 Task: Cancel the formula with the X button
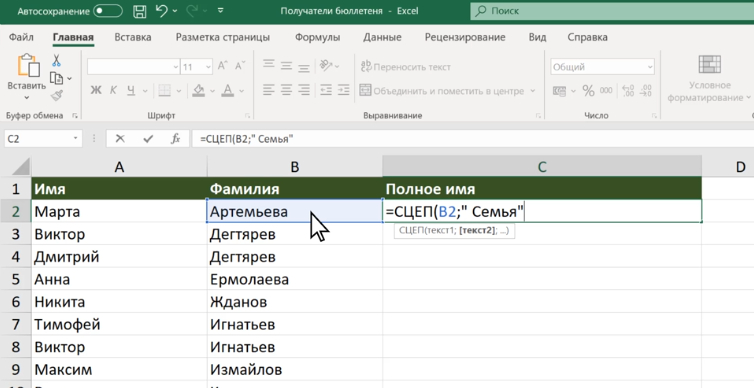pyautogui.click(x=120, y=139)
